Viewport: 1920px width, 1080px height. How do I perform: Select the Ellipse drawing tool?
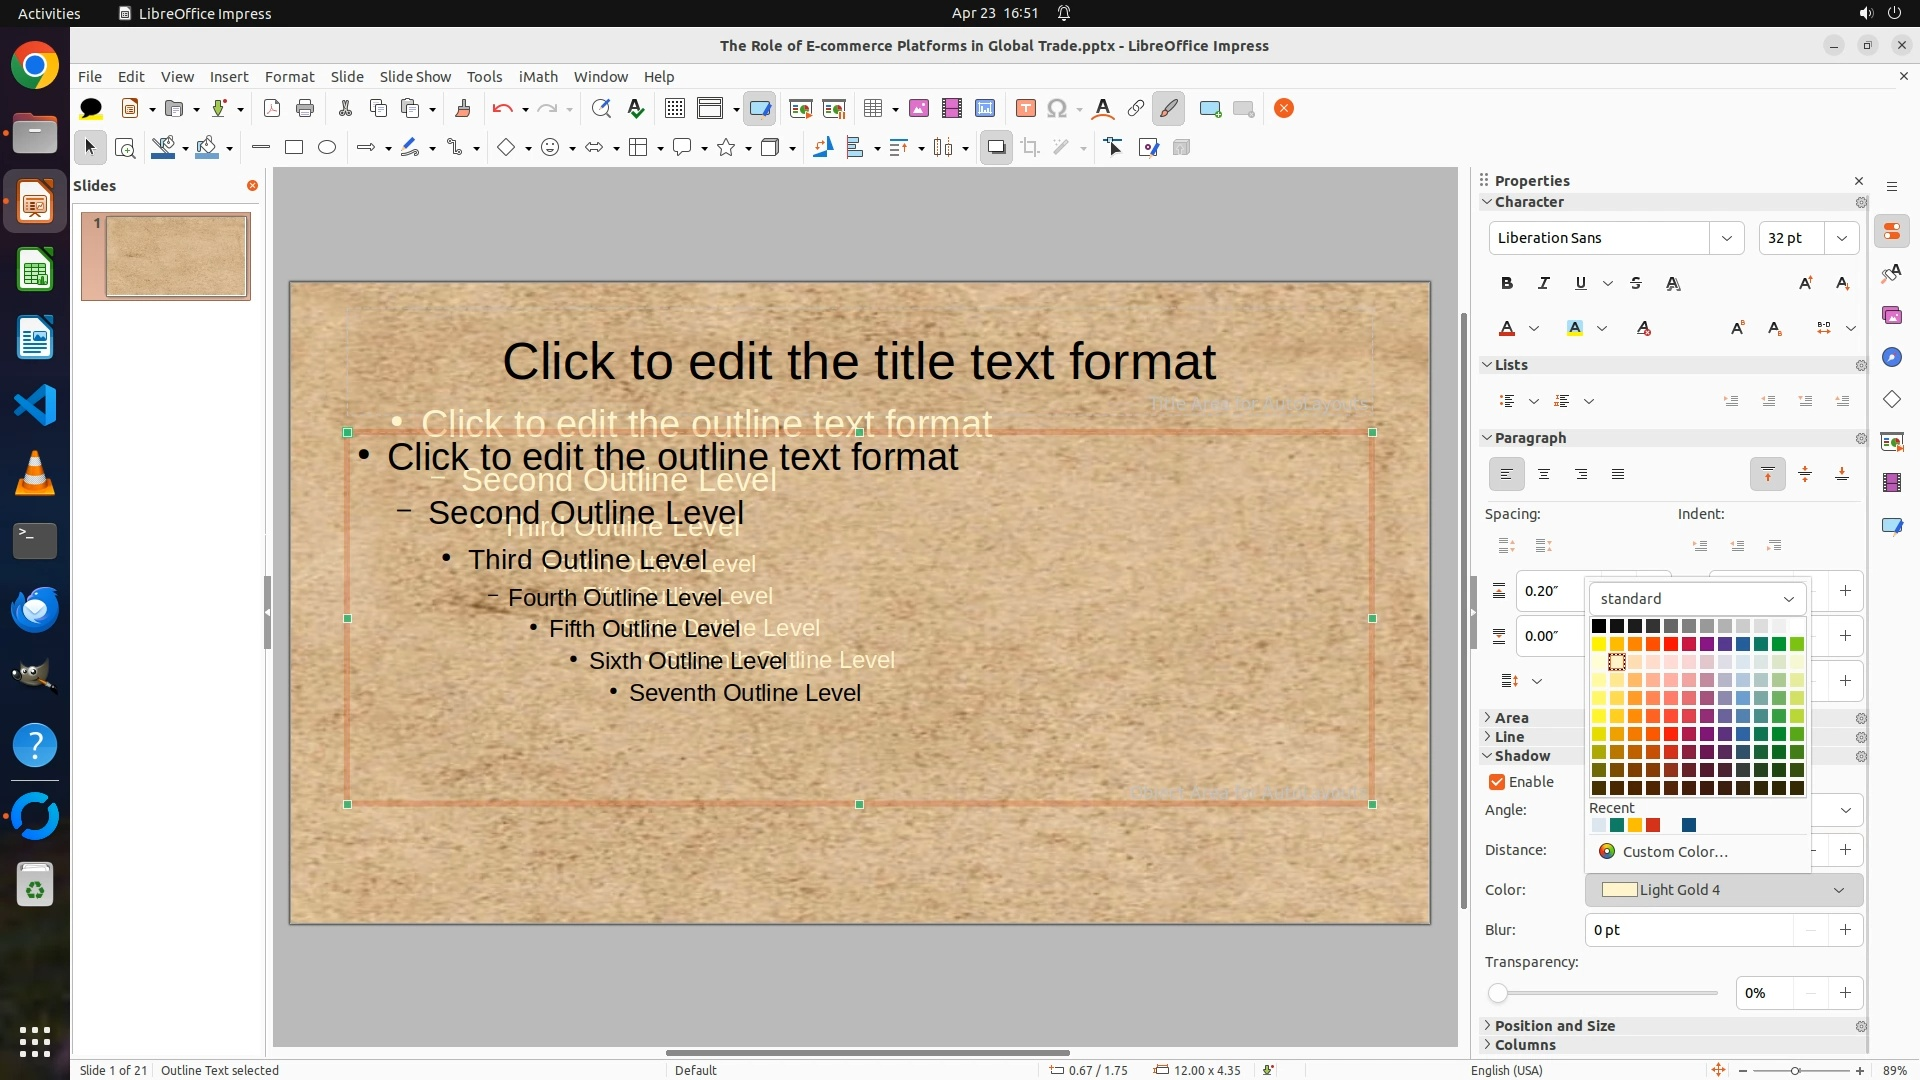[x=327, y=147]
